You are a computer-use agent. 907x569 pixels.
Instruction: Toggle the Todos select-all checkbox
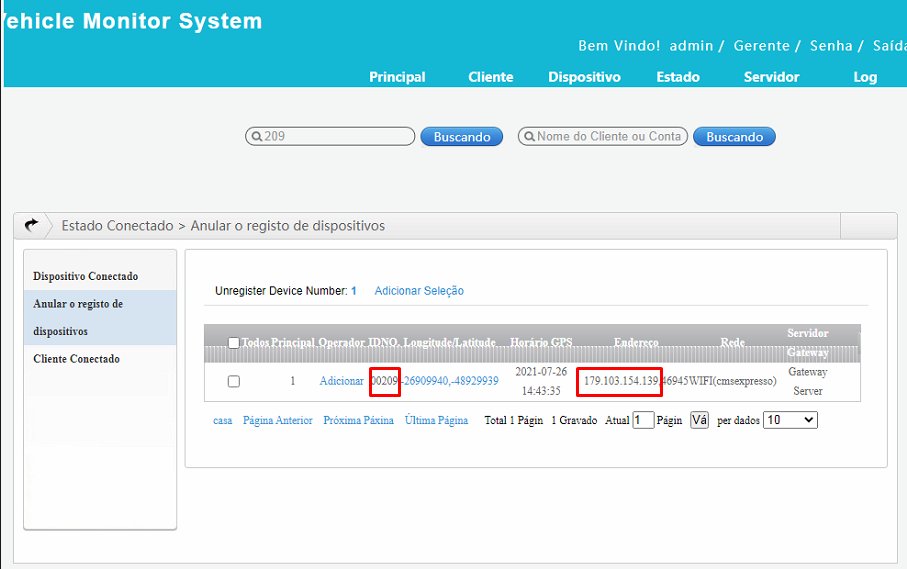tap(233, 343)
